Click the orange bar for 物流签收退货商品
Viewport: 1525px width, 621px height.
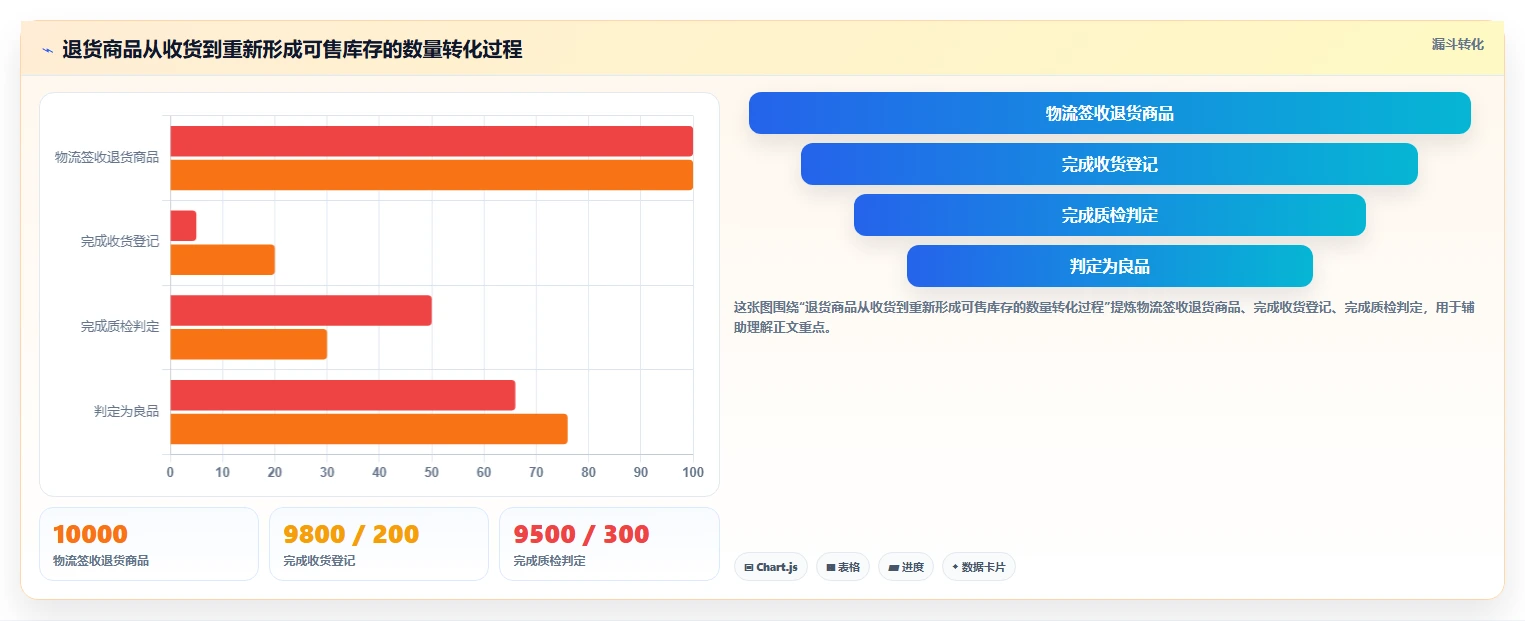(431, 175)
